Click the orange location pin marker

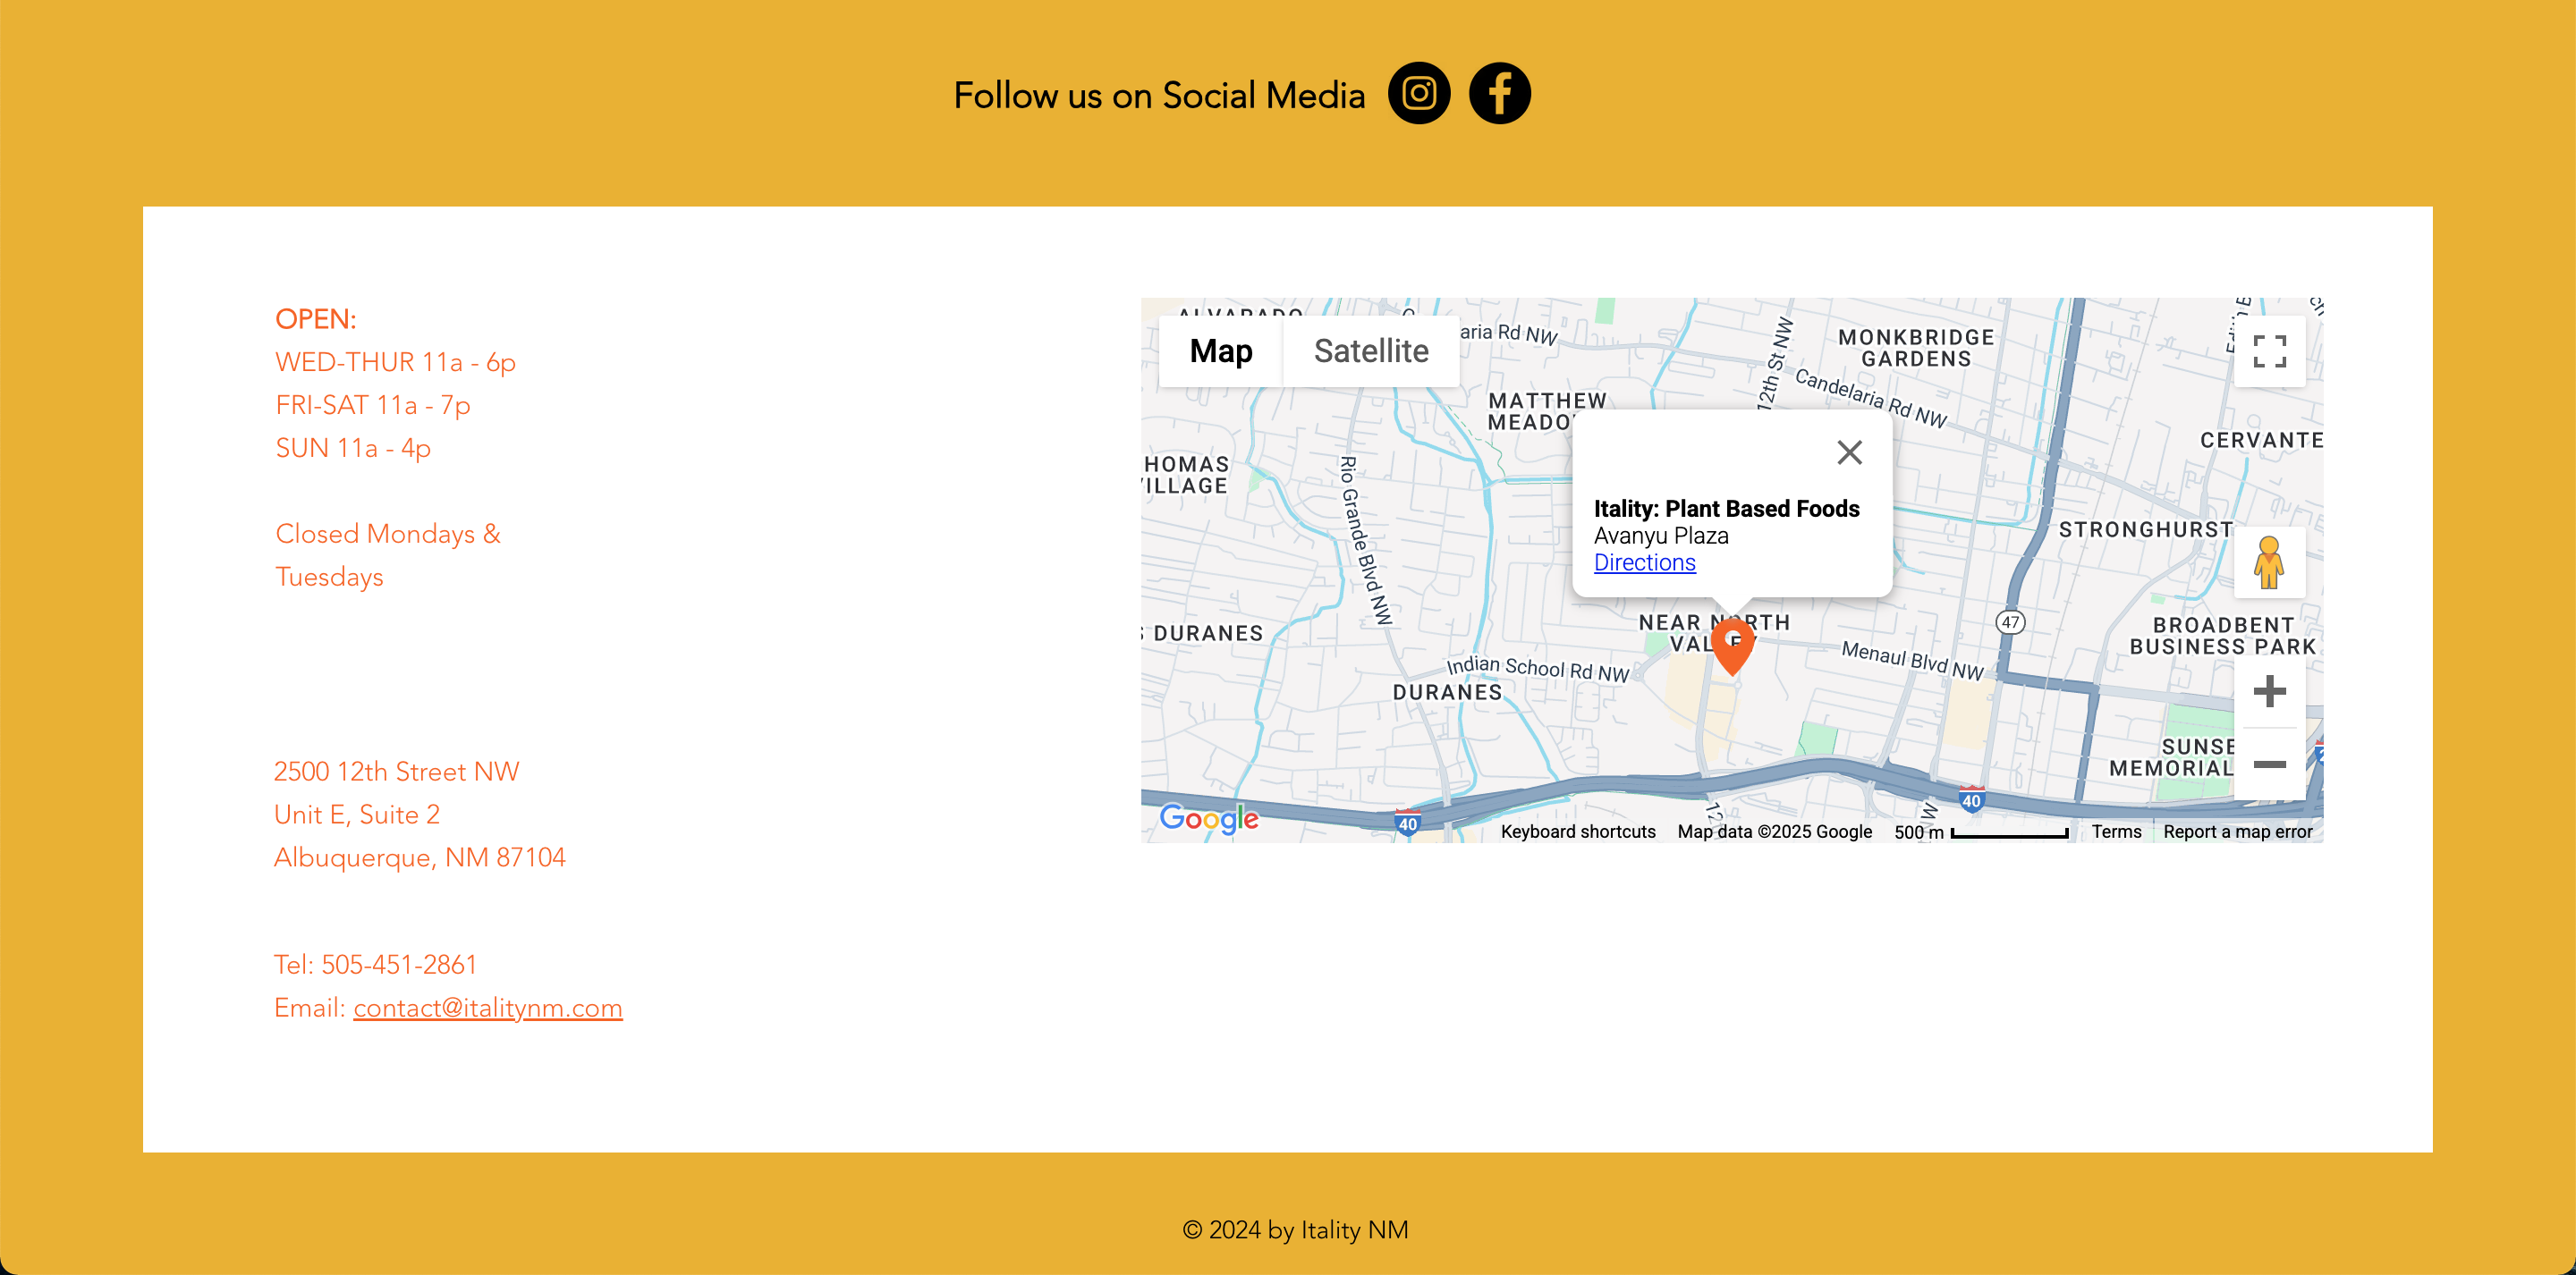[1732, 645]
